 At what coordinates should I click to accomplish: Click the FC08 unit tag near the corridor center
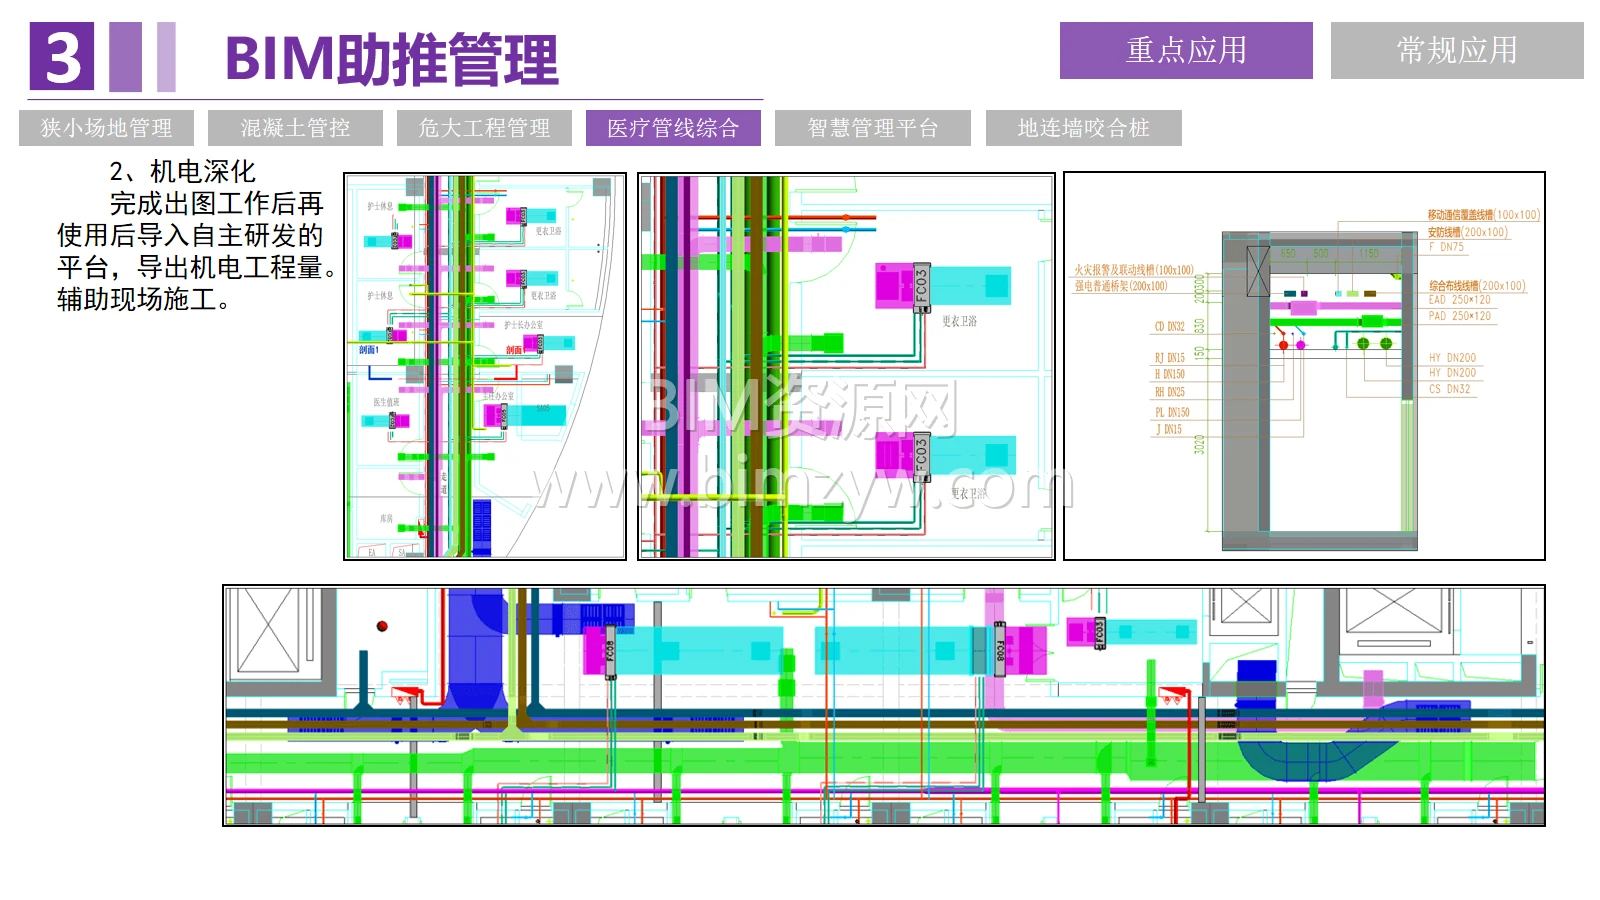(x=999, y=651)
